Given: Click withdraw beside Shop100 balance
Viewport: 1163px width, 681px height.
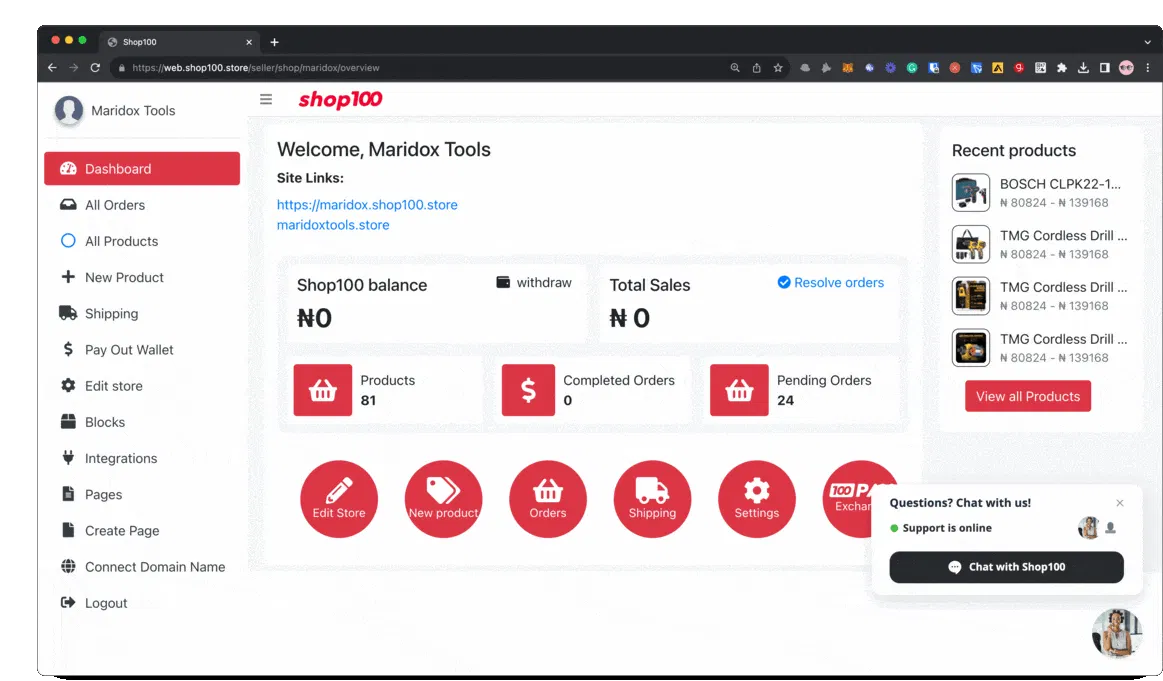Looking at the screenshot, I should coord(534,283).
